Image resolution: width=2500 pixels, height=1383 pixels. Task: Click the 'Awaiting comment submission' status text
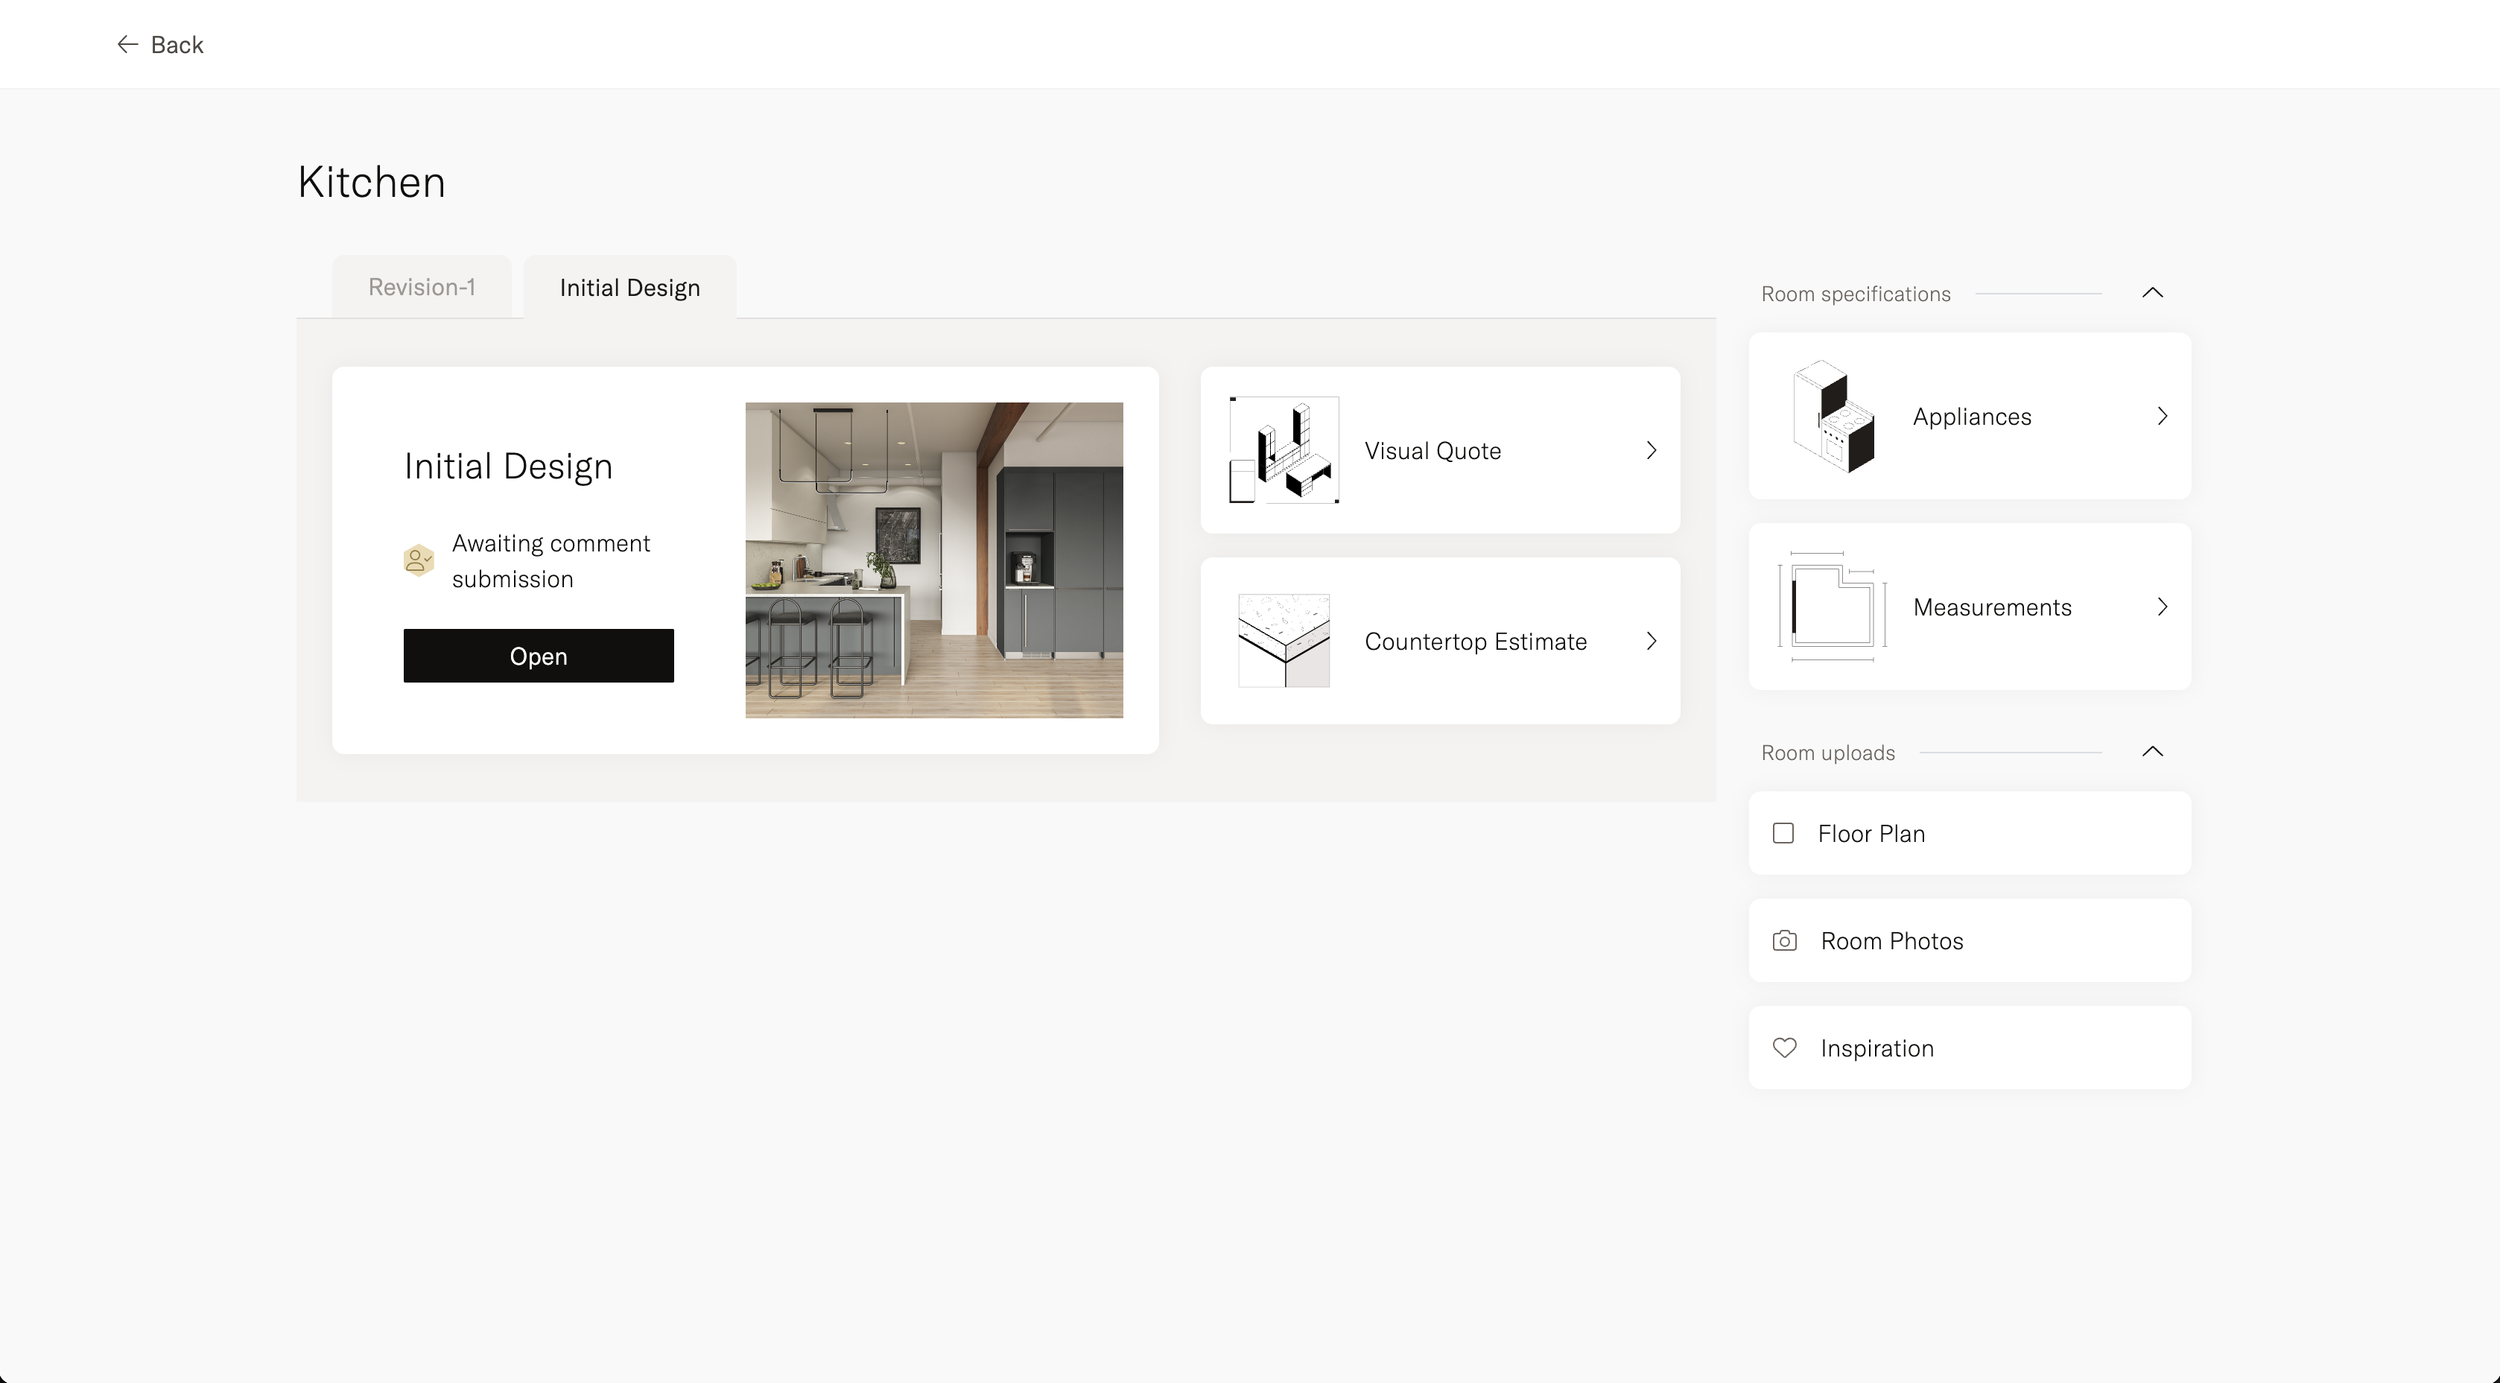551,561
